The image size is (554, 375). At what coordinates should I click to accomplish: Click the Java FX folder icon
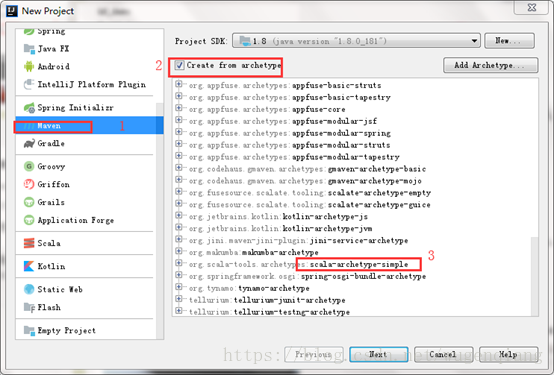pyautogui.click(x=29, y=48)
